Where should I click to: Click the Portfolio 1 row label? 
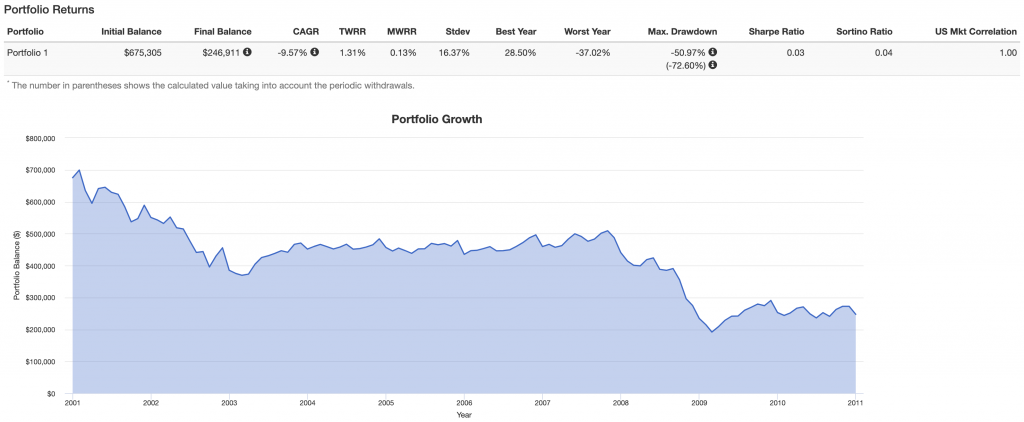click(28, 52)
